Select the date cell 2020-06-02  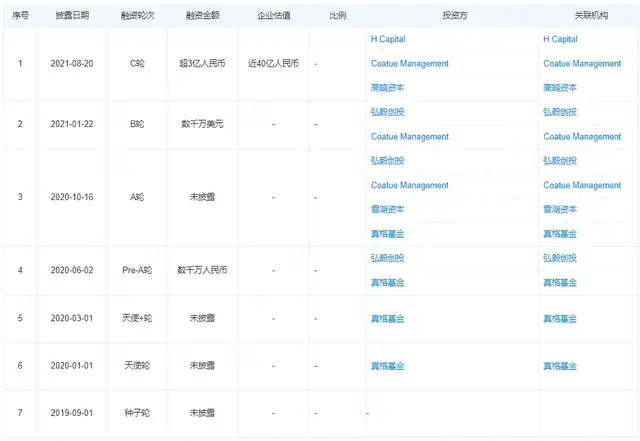72,270
